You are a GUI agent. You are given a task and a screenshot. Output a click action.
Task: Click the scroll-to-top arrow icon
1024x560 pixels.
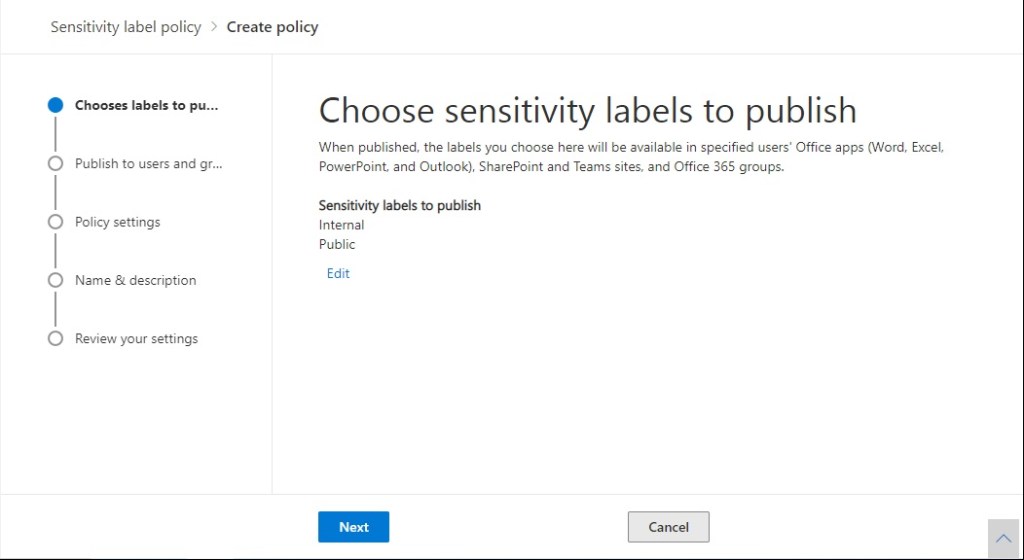pyautogui.click(x=1003, y=539)
